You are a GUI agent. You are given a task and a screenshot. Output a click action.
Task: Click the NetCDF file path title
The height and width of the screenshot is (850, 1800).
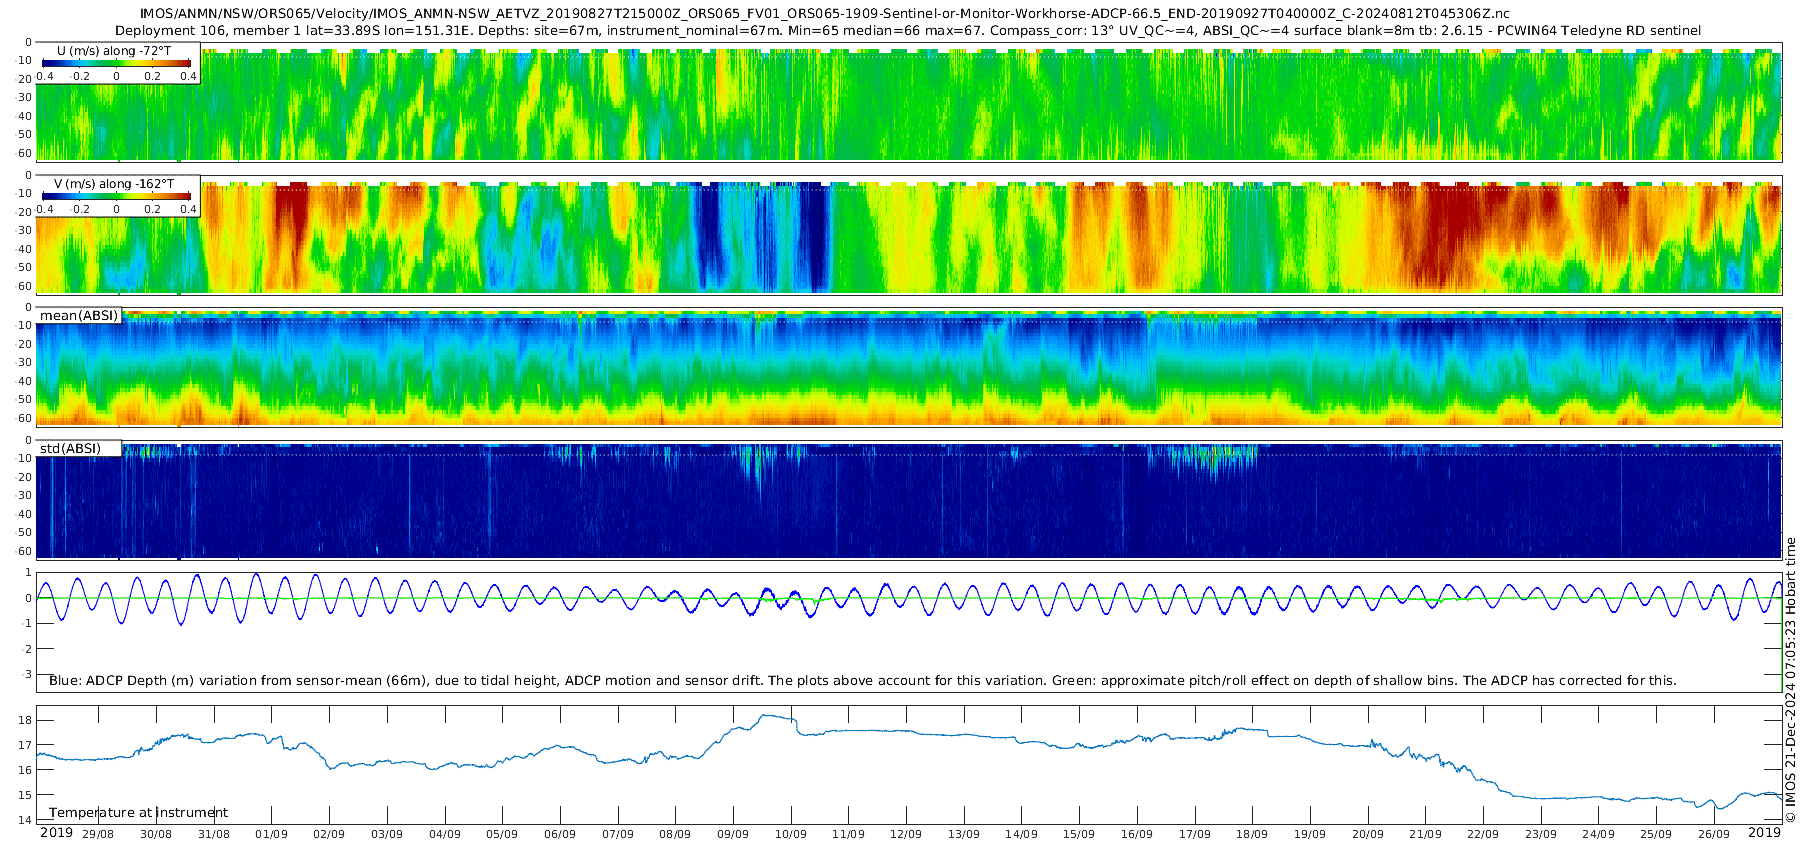pyautogui.click(x=825, y=14)
